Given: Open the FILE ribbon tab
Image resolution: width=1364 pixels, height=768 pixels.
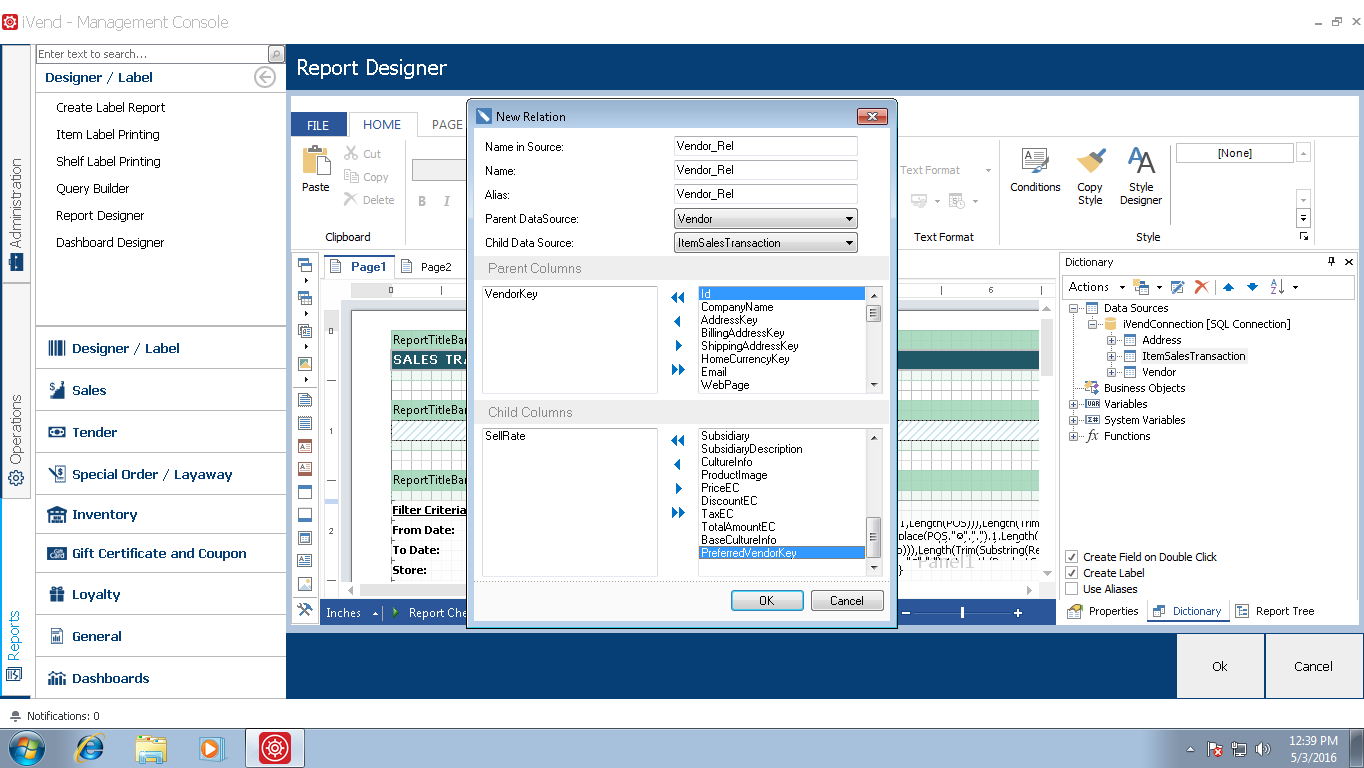Looking at the screenshot, I should pyautogui.click(x=318, y=125).
